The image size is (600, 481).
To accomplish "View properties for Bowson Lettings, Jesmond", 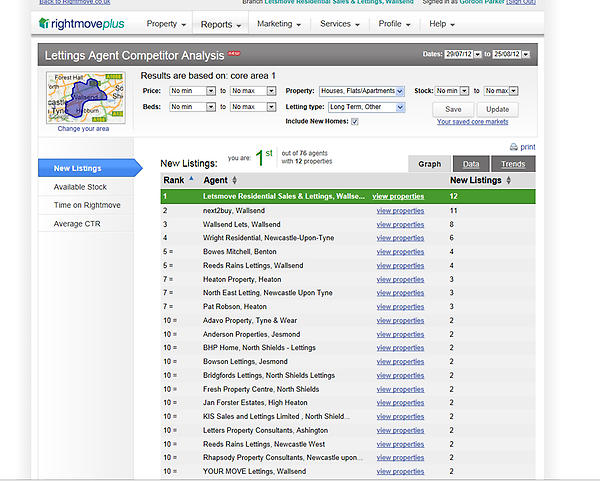I will 400,362.
